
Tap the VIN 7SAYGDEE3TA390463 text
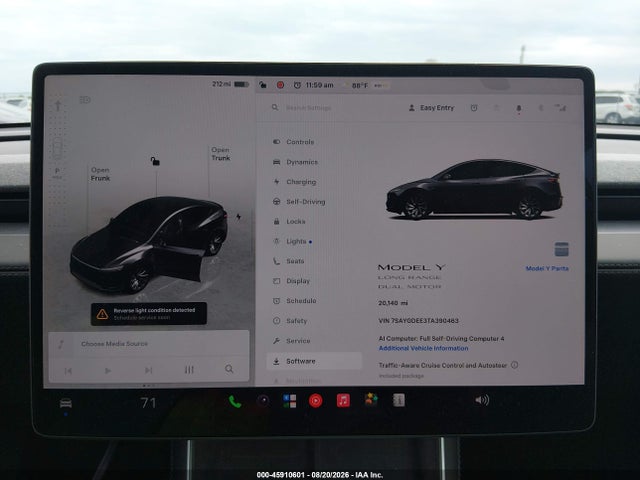click(x=418, y=321)
